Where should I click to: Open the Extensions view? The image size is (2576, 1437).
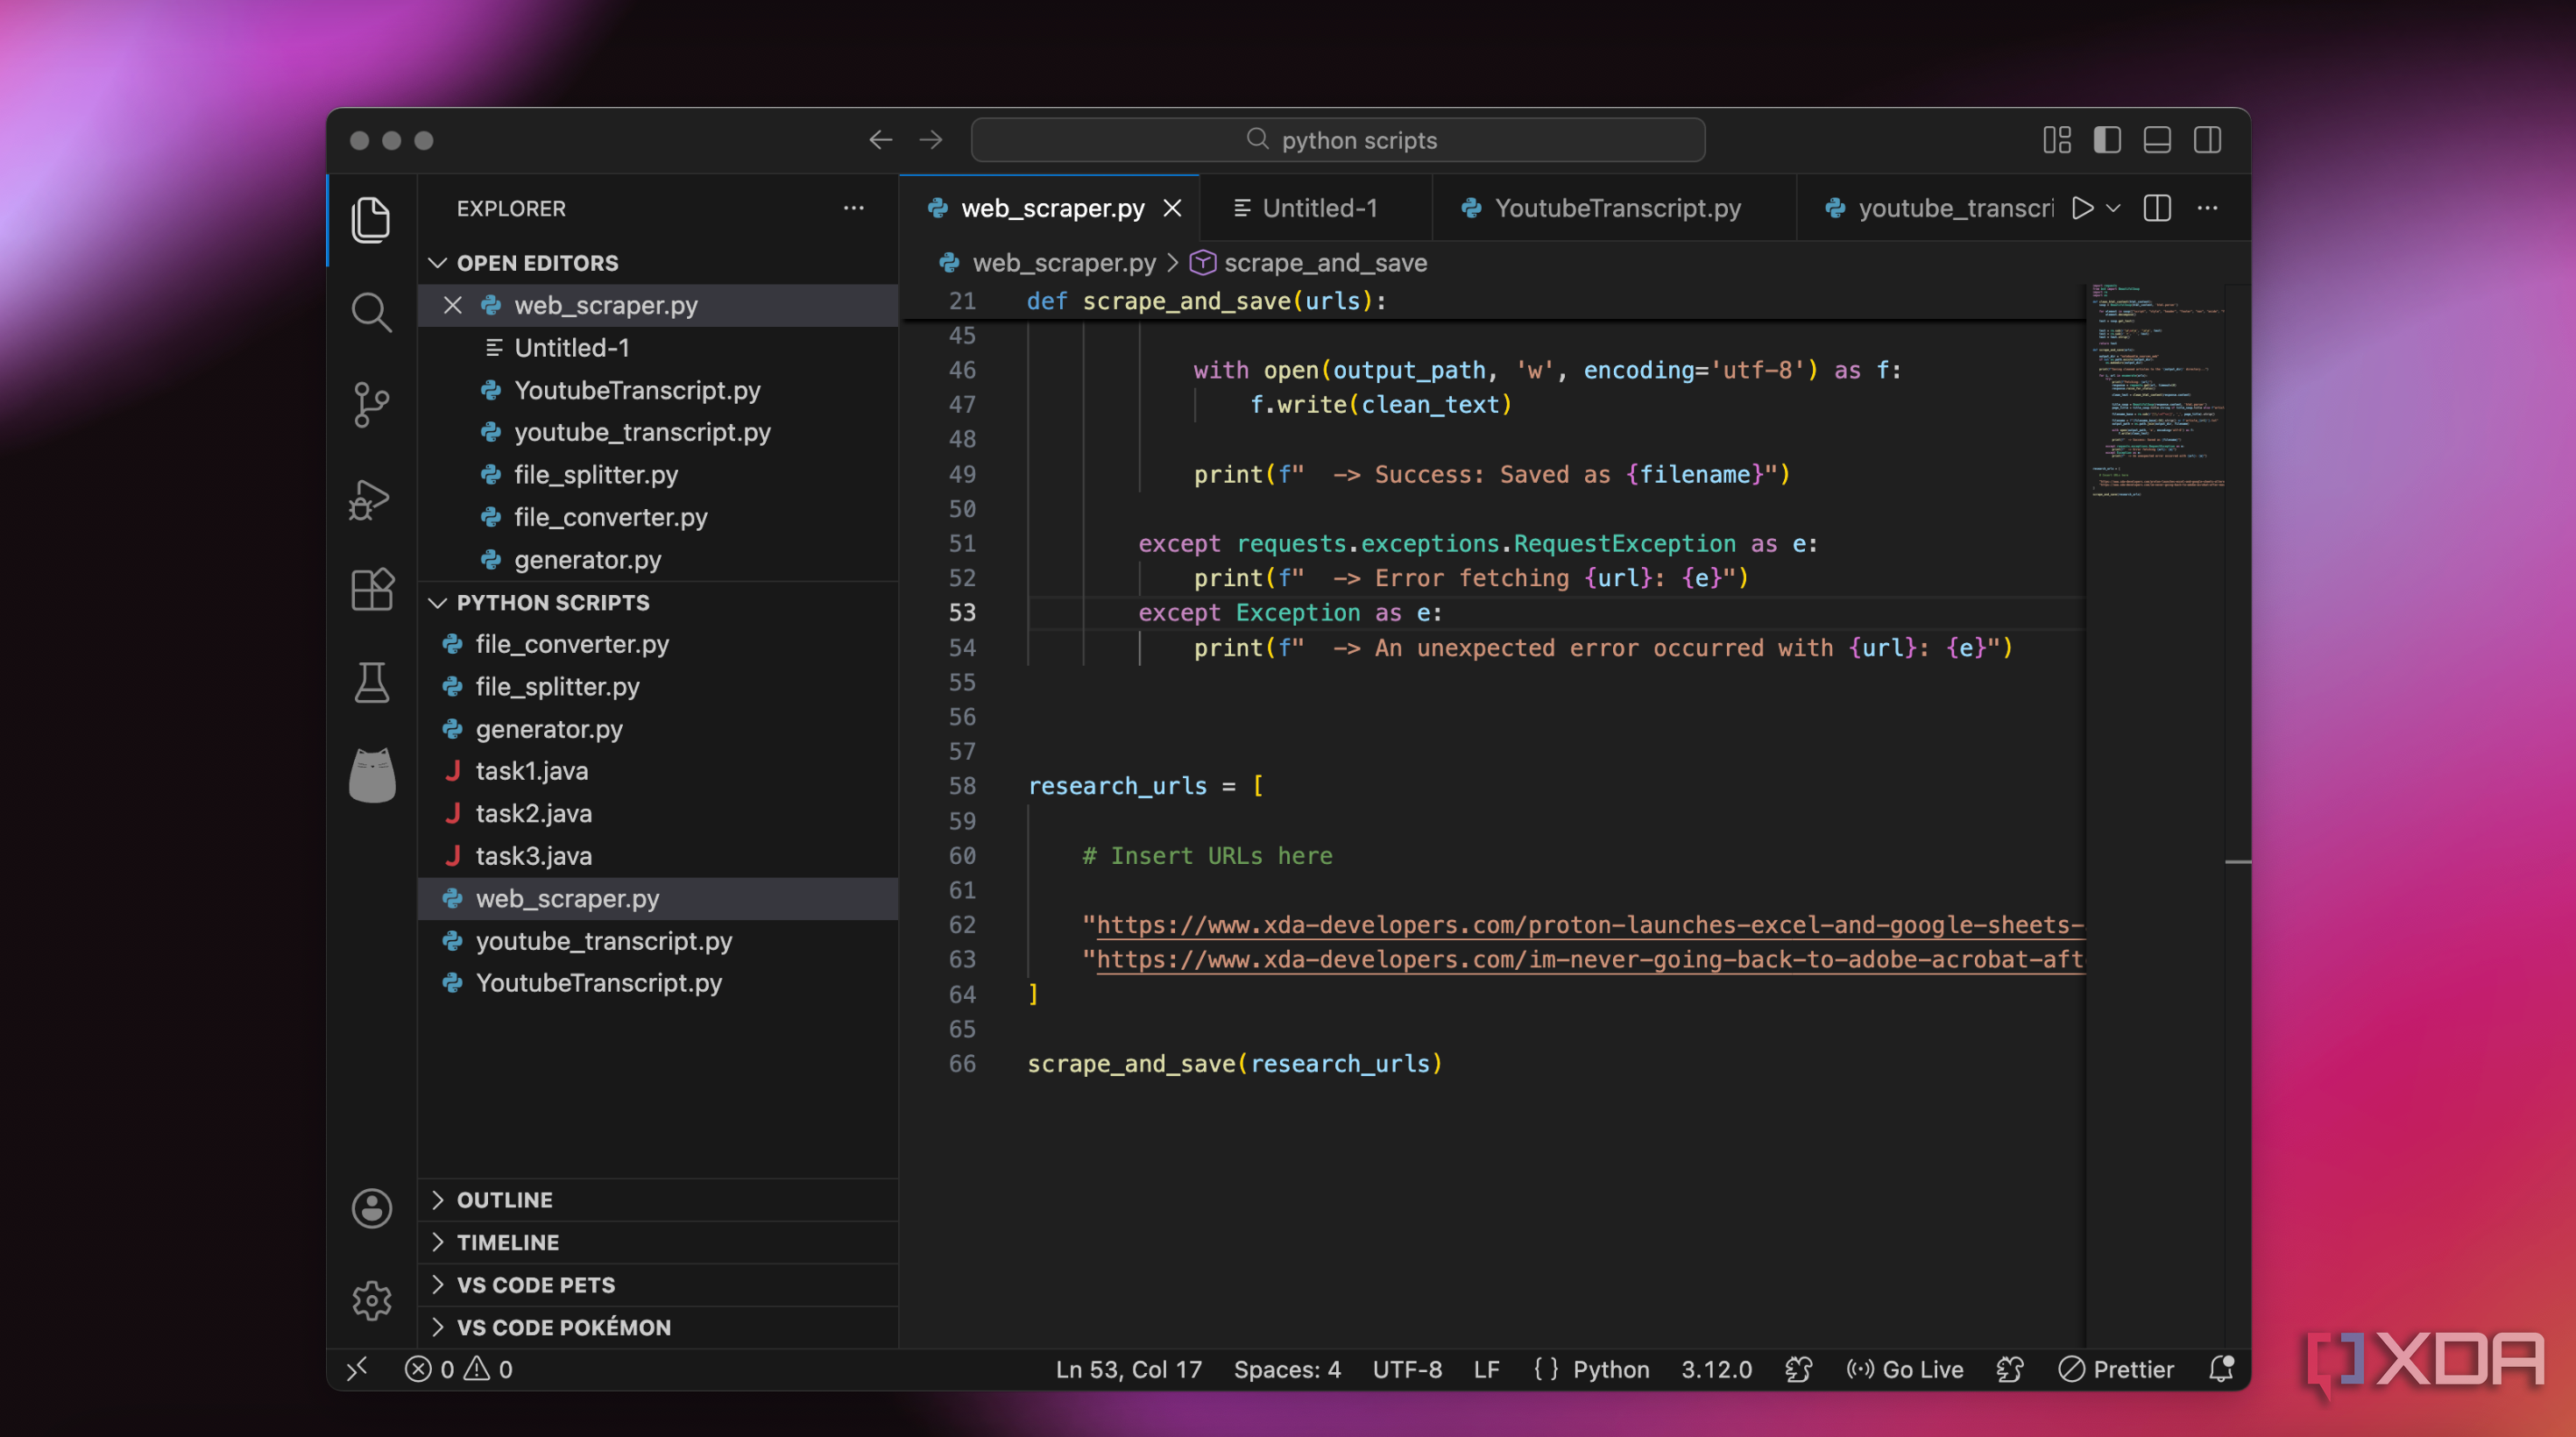click(x=371, y=590)
